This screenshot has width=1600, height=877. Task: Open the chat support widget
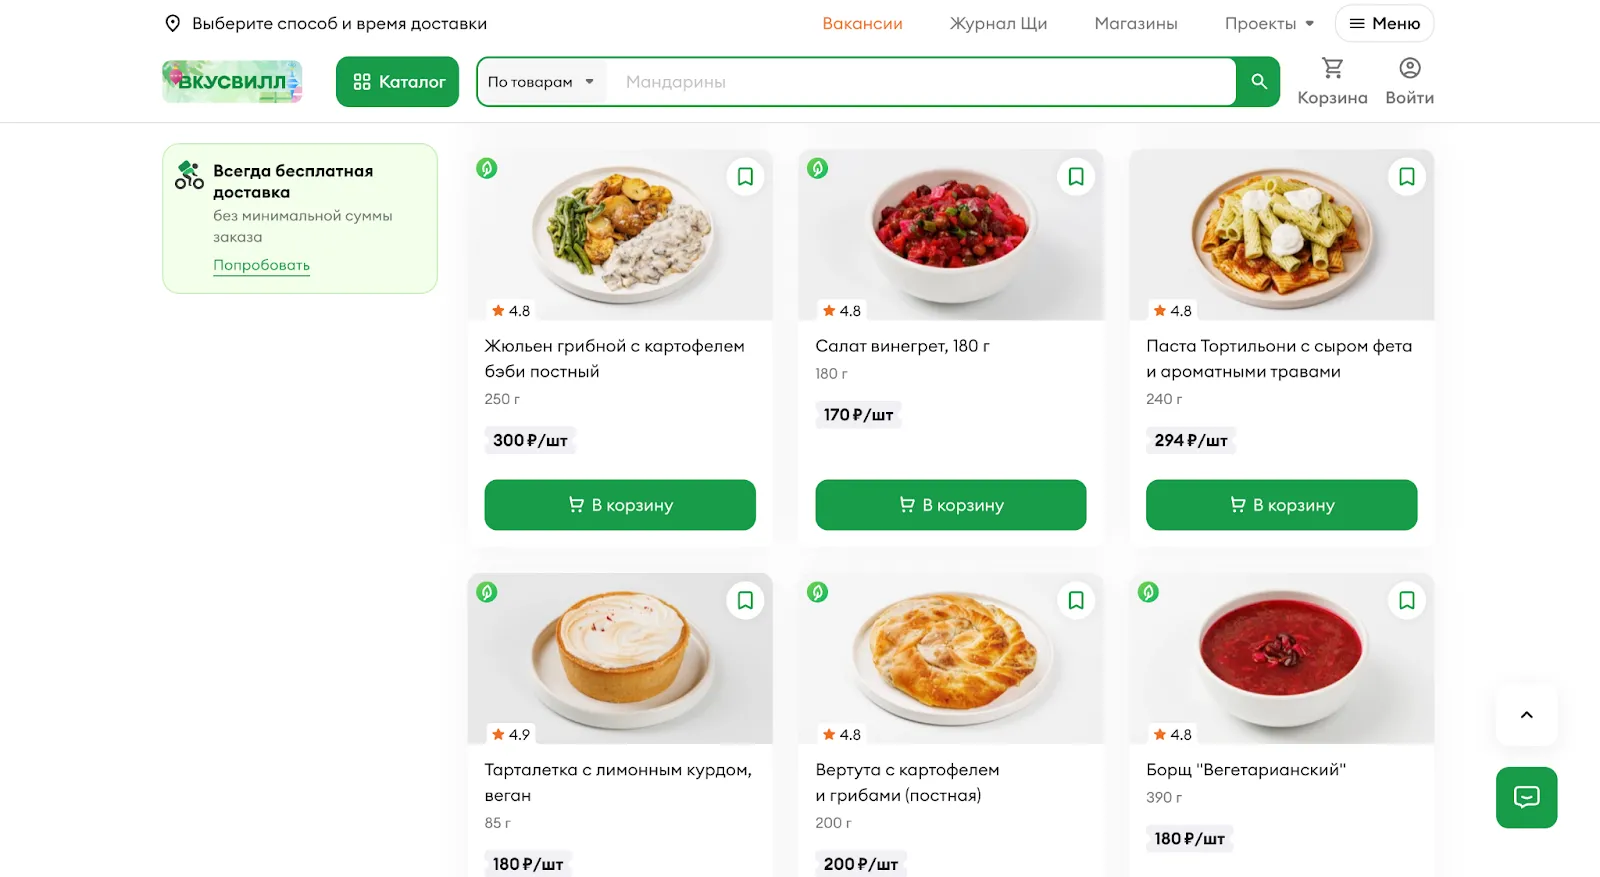tap(1526, 797)
